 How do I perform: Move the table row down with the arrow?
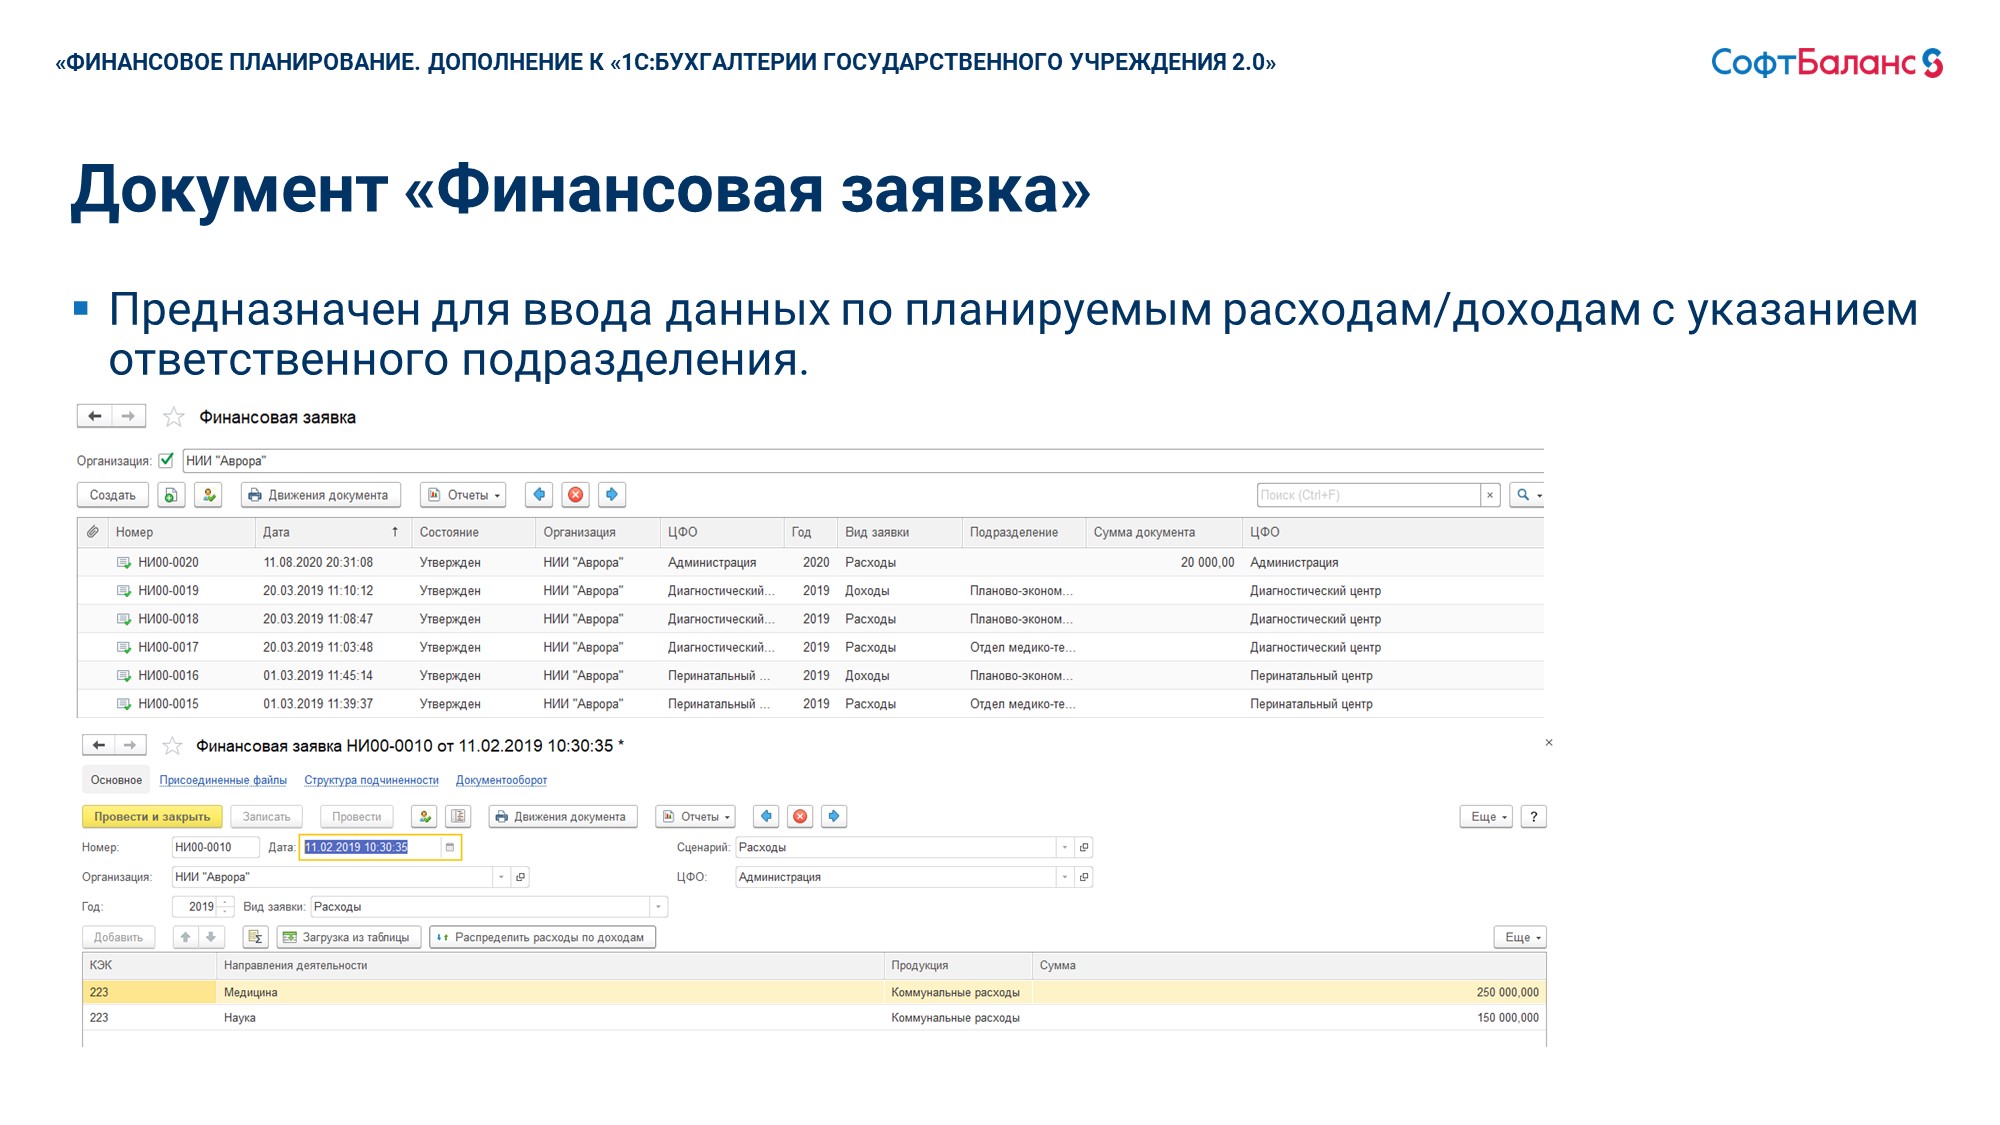click(x=211, y=937)
